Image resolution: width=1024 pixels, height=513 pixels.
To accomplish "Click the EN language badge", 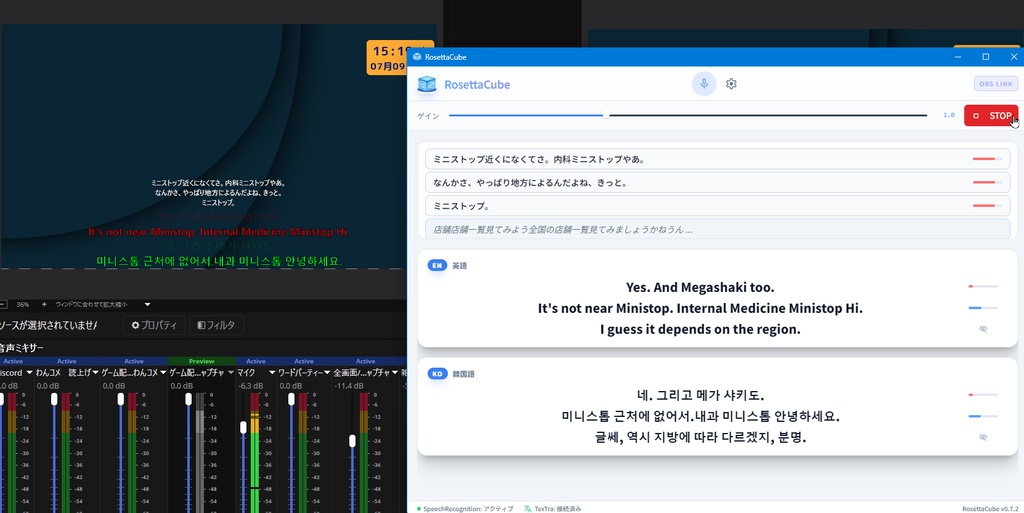I will click(x=437, y=265).
